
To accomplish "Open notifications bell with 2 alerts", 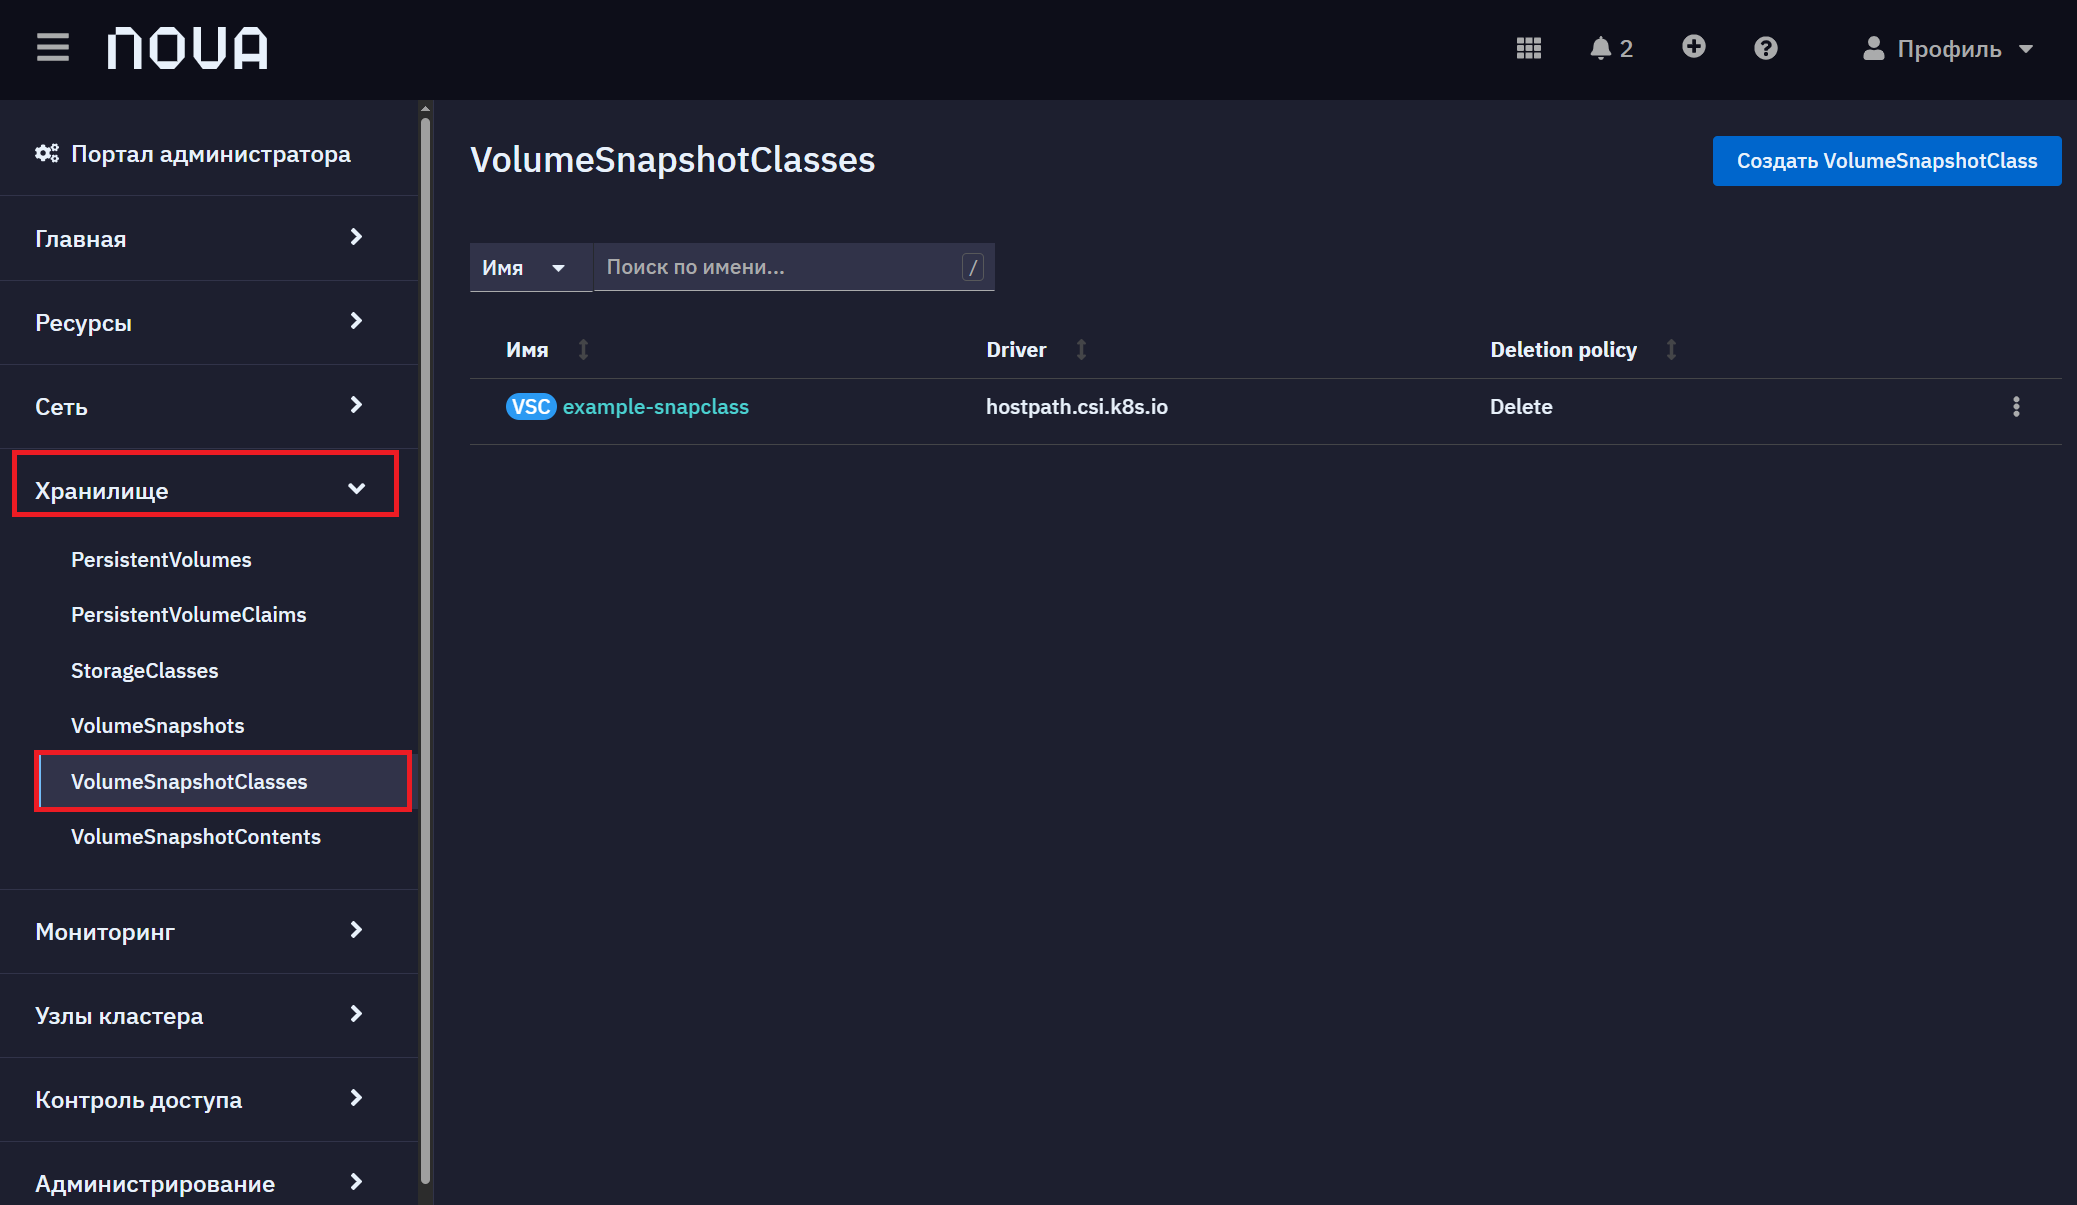I will pyautogui.click(x=1610, y=48).
